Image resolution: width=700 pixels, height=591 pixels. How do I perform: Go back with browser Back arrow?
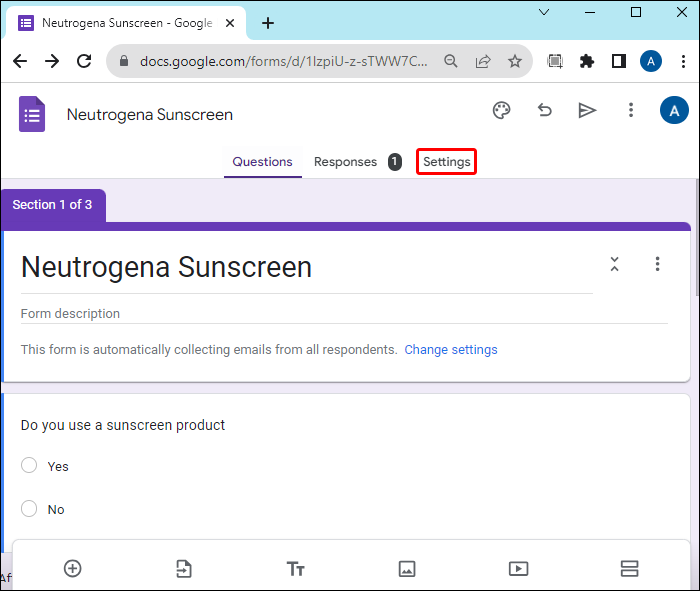[20, 61]
